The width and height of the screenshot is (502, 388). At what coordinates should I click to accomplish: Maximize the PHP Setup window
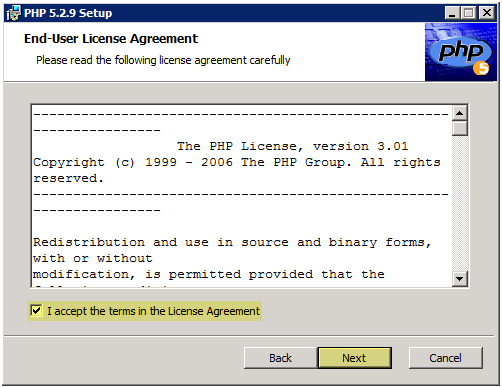coord(469,13)
